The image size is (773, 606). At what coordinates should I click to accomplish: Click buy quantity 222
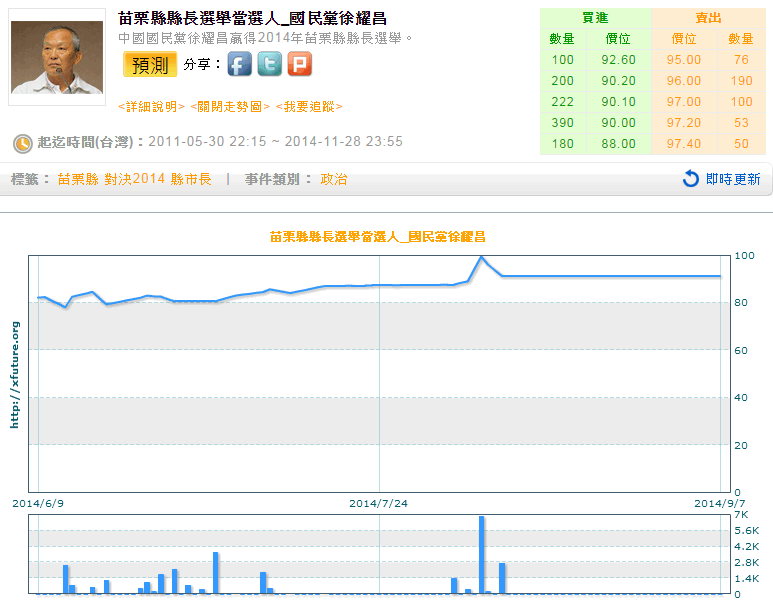click(562, 102)
